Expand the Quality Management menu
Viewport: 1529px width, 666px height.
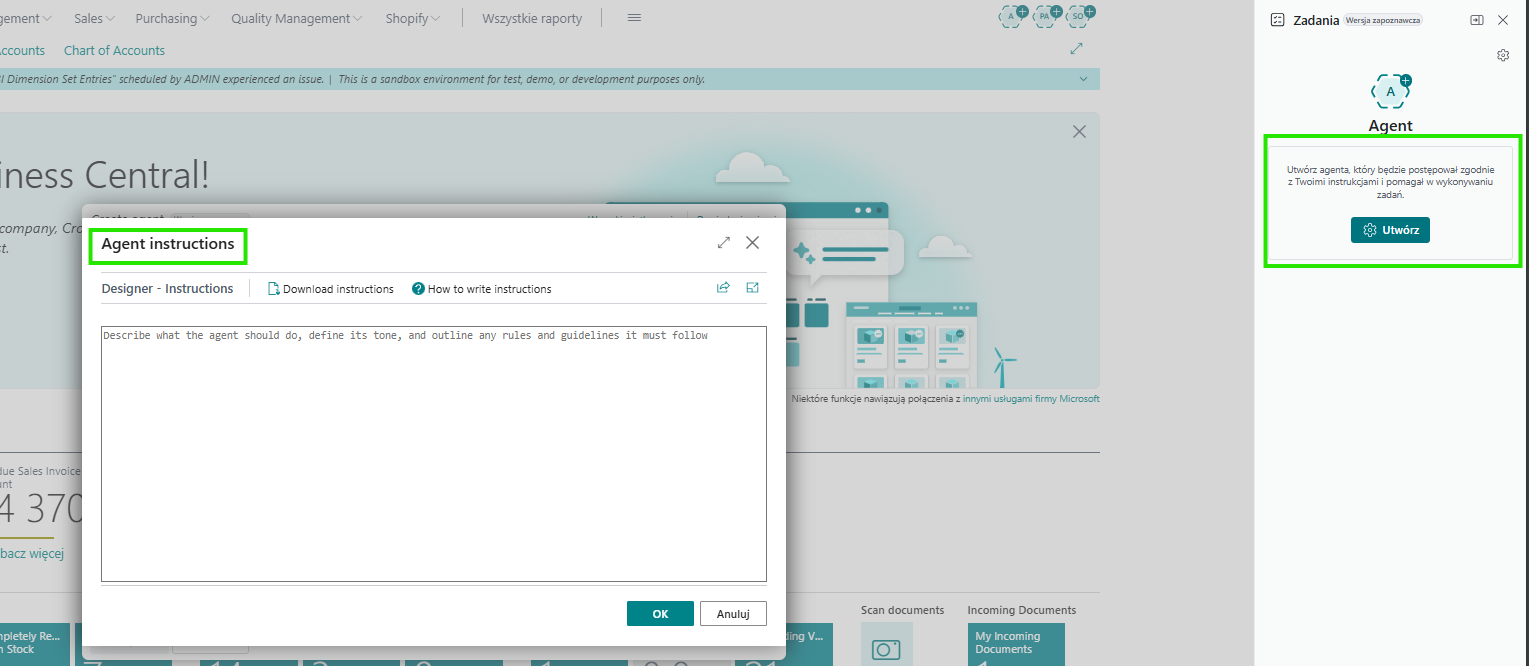pyautogui.click(x=297, y=18)
